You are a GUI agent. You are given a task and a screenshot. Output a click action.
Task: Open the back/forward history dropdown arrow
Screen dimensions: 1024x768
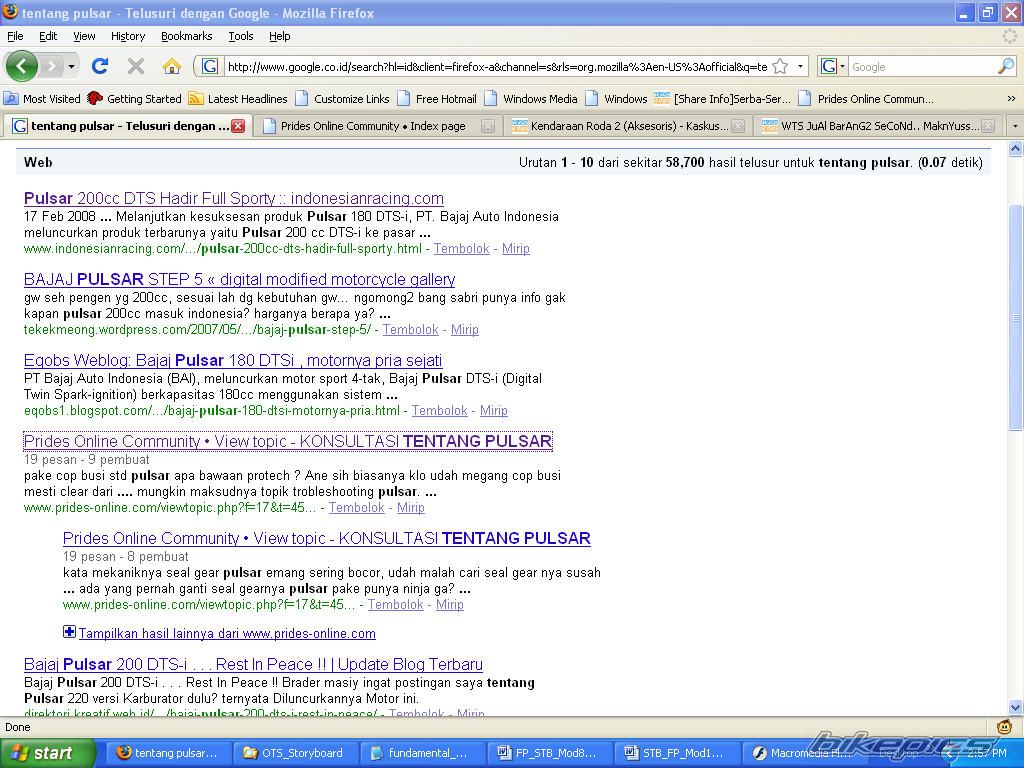[71, 67]
